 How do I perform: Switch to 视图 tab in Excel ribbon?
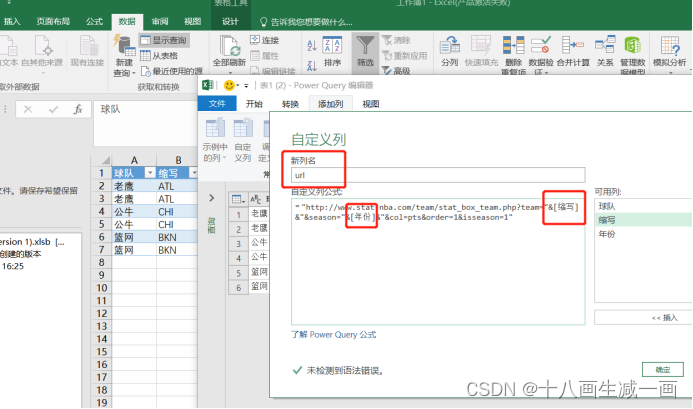193,21
